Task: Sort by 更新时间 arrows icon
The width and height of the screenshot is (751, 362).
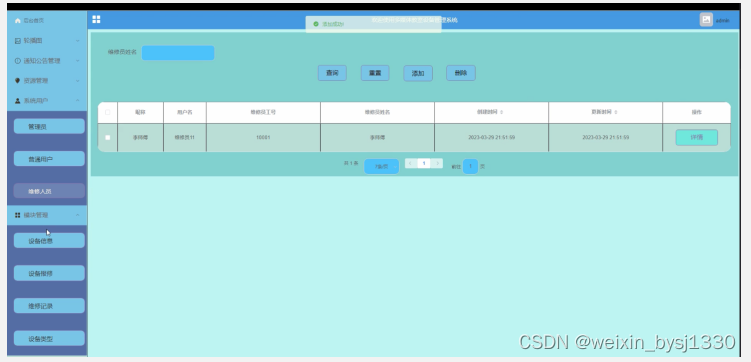Action: click(x=615, y=112)
